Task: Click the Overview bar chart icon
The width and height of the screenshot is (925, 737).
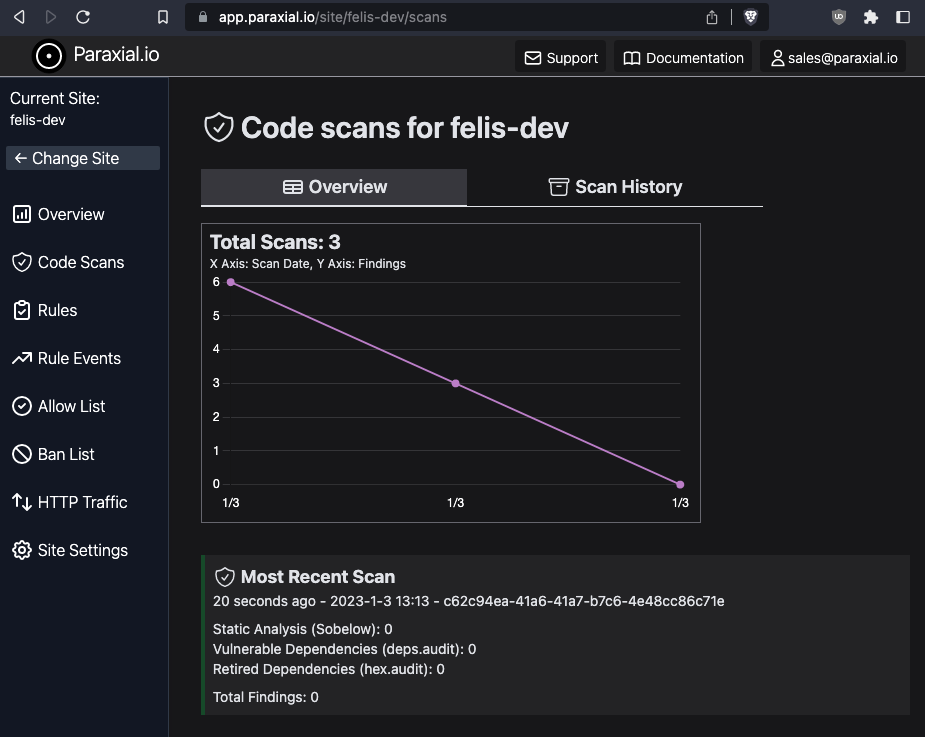Action: tap(22, 214)
